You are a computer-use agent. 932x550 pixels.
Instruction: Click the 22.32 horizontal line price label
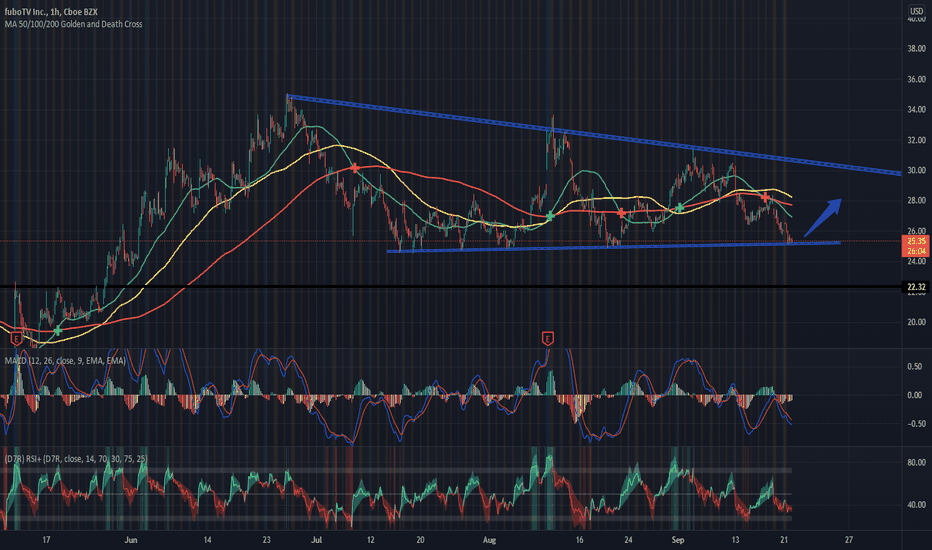tap(916, 287)
